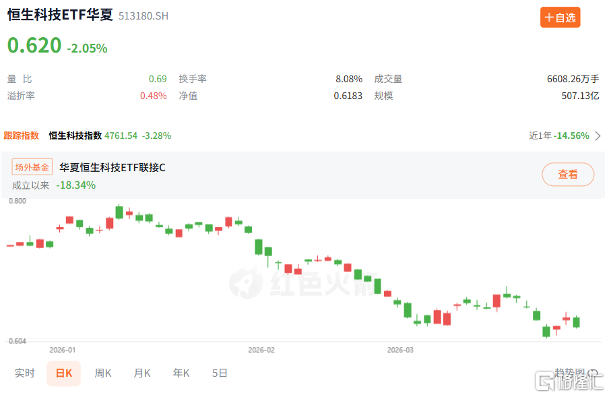Viewport: 610px width, 398px height.
Task: Click the fund title 恒生科技ETF华夏
Action: tap(60, 15)
